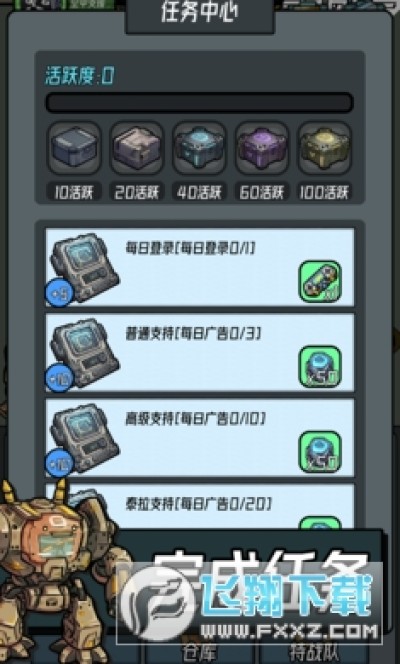Select the 泰拉支持[每日广告0/20] task row
Viewport: 400px width, 664px height.
click(x=200, y=507)
